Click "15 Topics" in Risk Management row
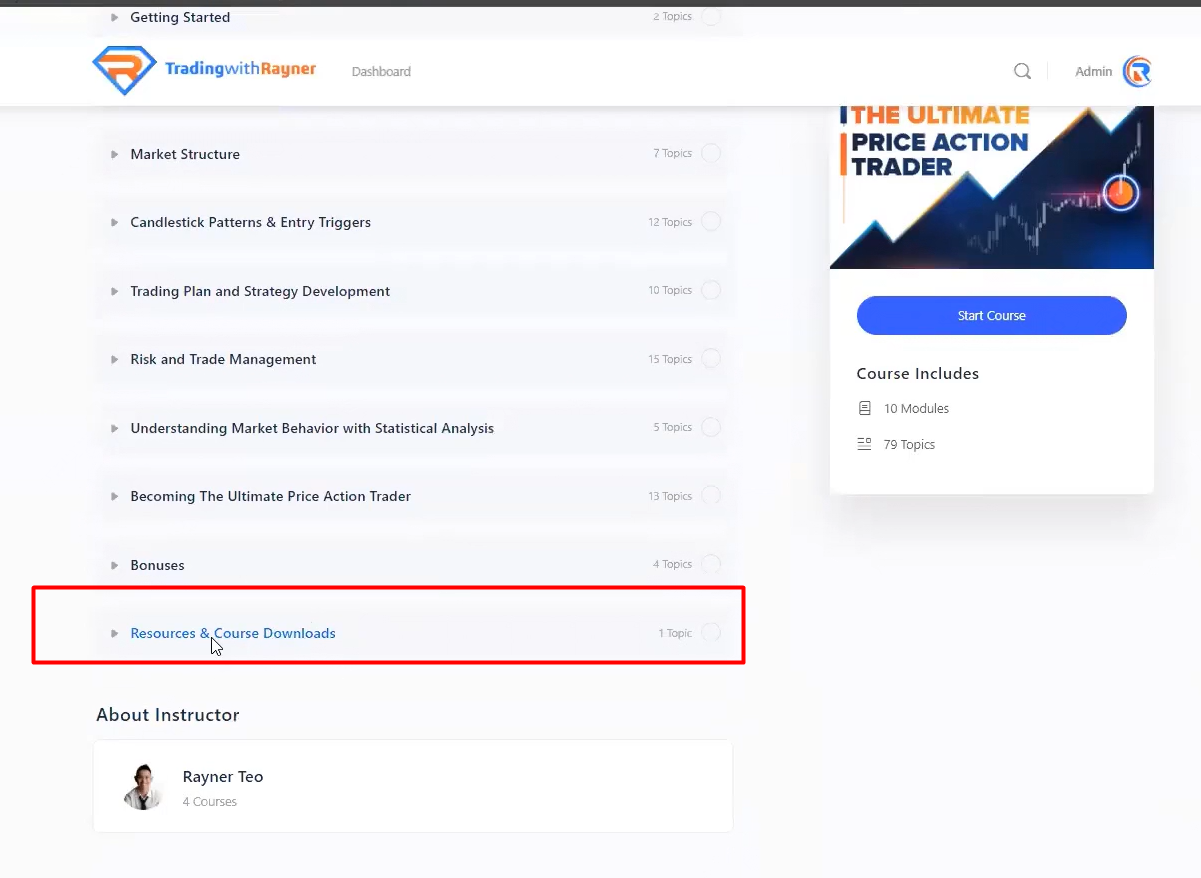Viewport: 1201px width, 878px height. coord(670,359)
